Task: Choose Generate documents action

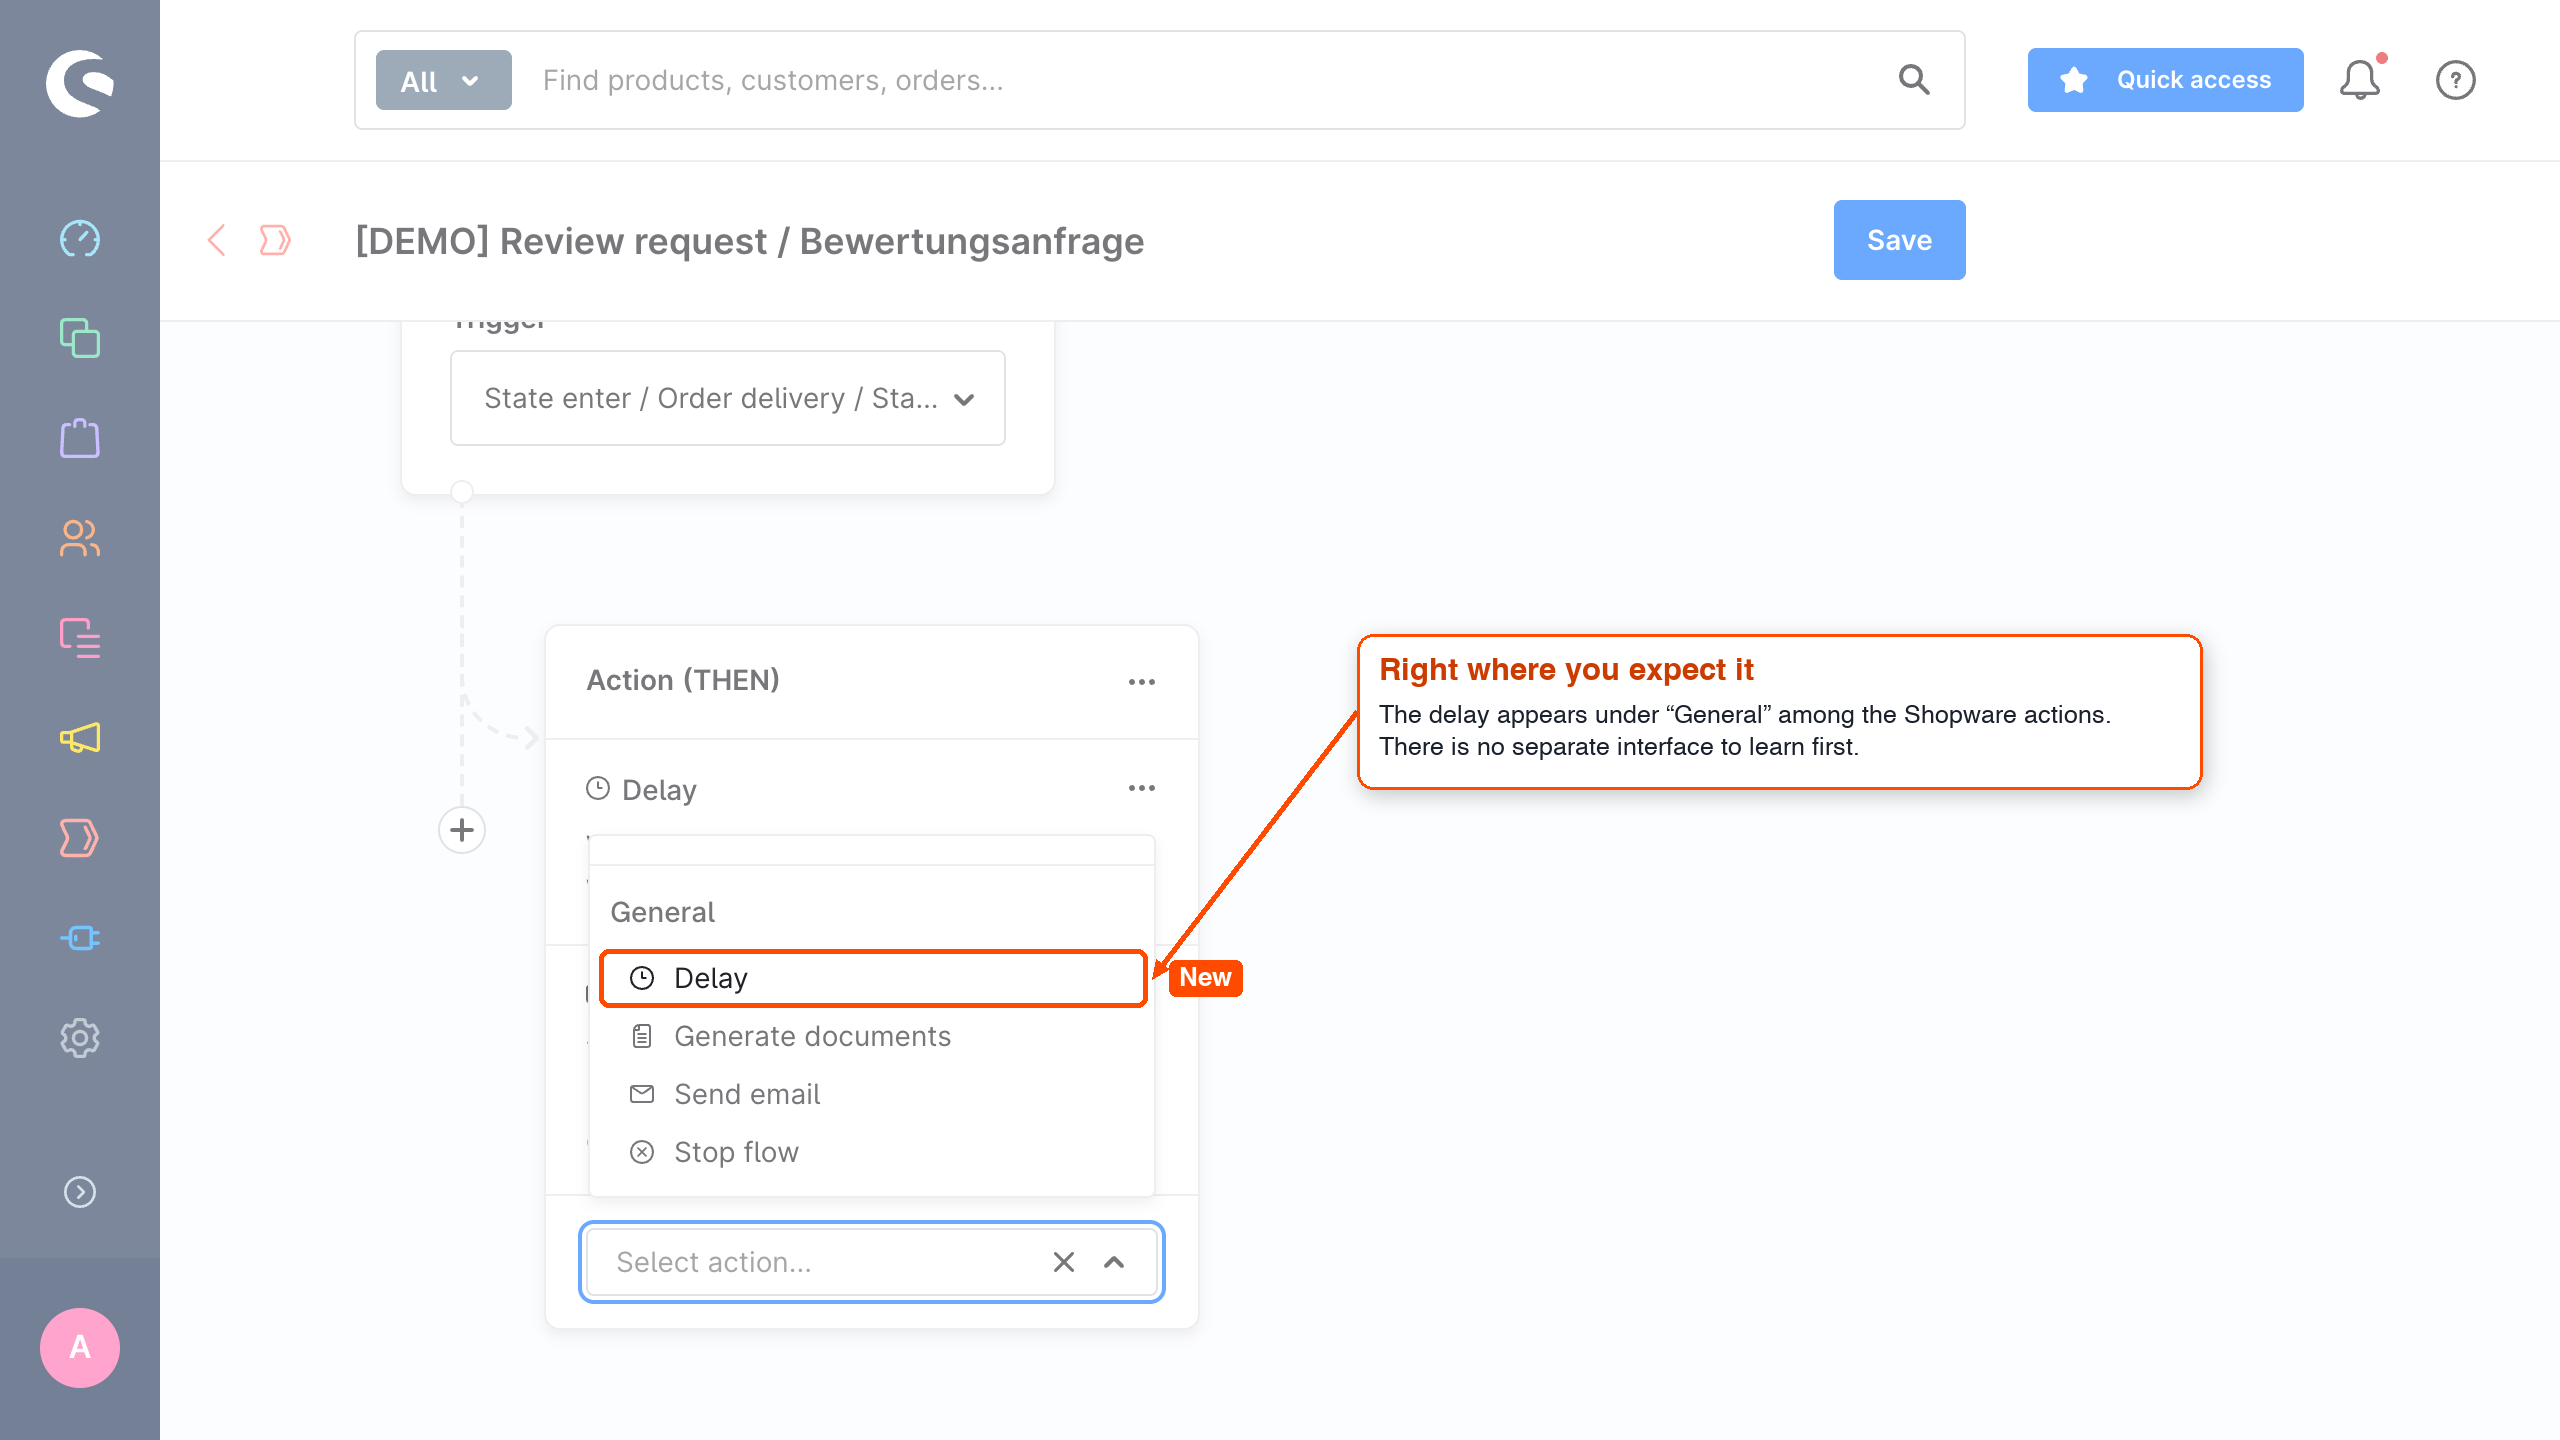Action: 873,1036
